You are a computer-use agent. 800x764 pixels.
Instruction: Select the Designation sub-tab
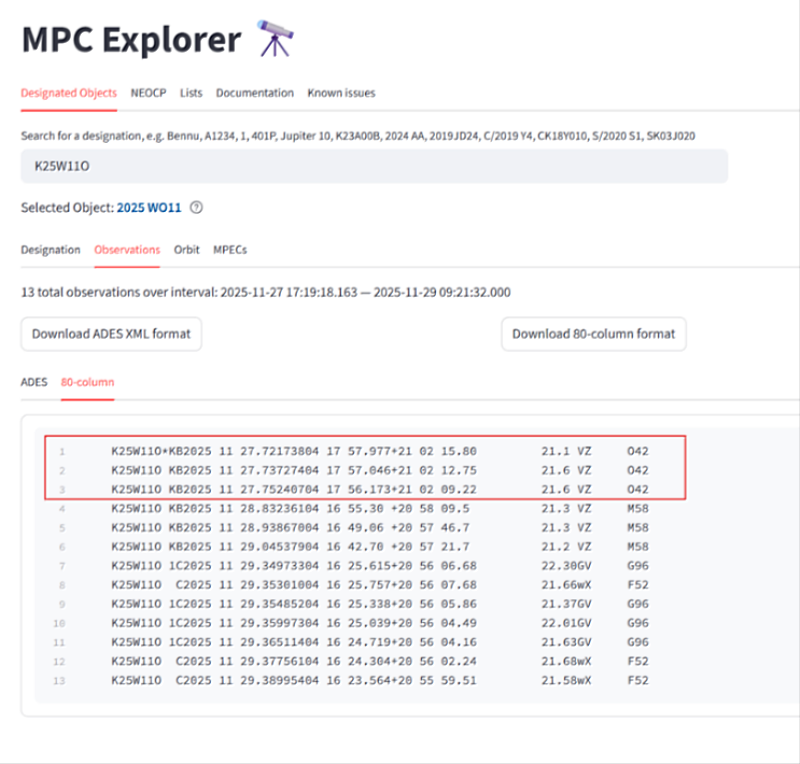pos(50,250)
